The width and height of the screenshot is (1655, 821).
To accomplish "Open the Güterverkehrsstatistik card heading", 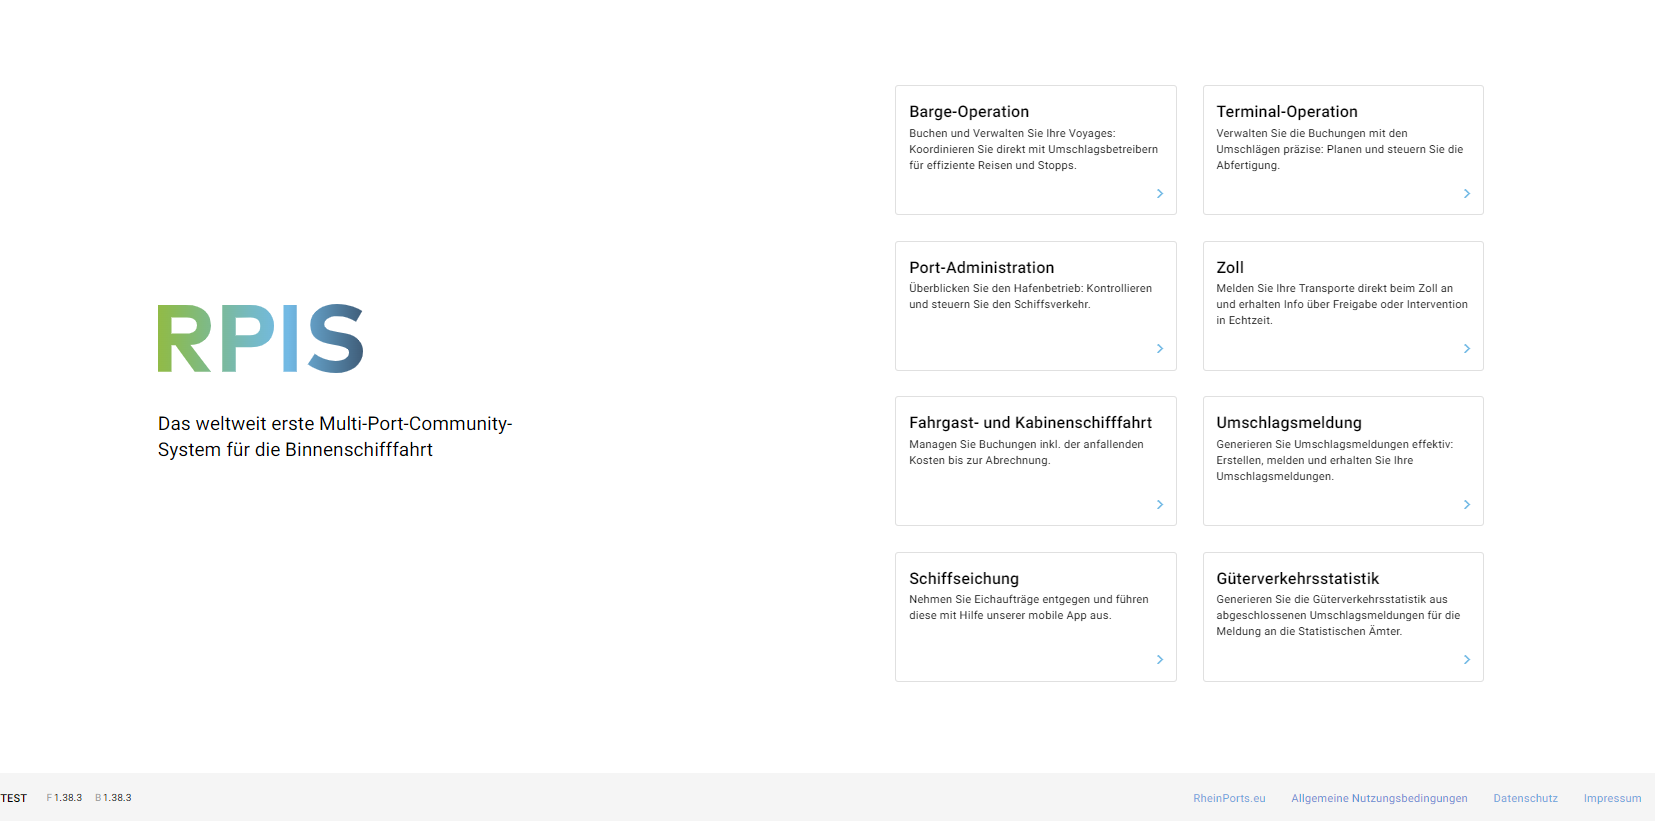I will point(1297,579).
